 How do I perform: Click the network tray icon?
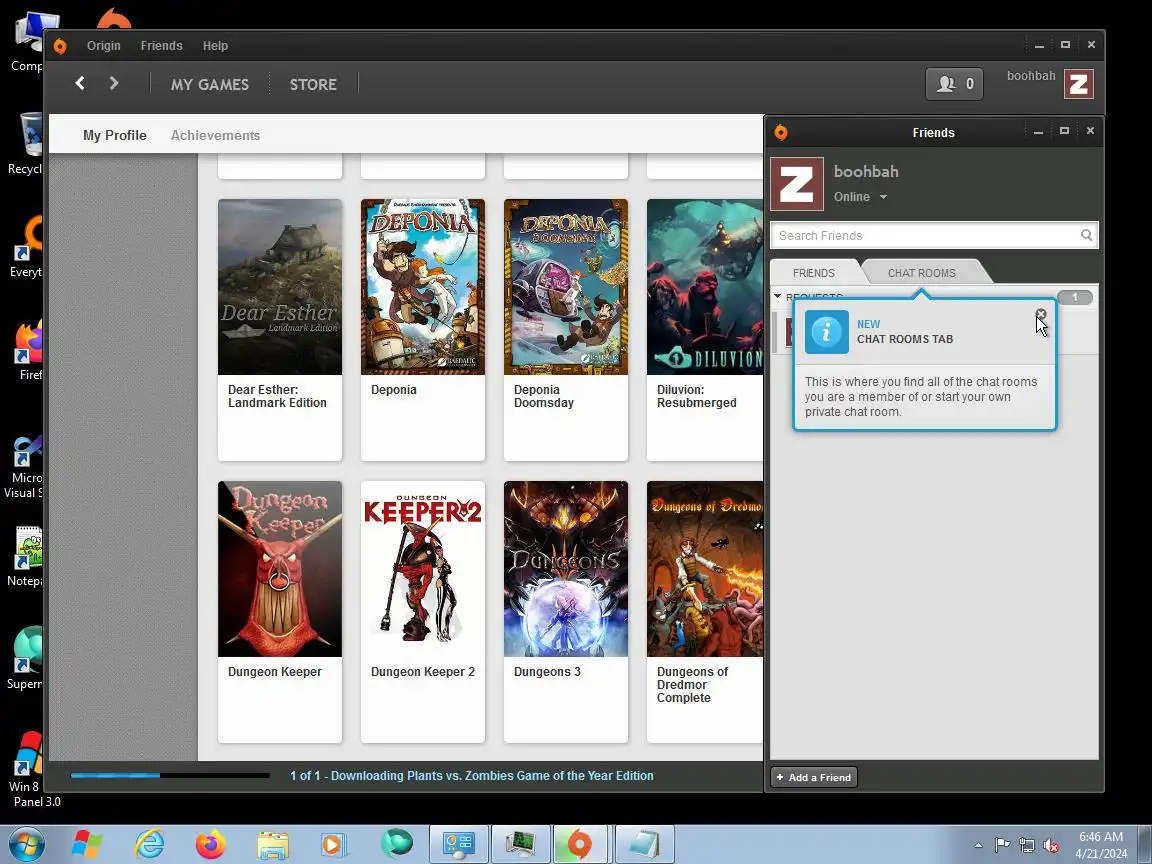(1027, 846)
